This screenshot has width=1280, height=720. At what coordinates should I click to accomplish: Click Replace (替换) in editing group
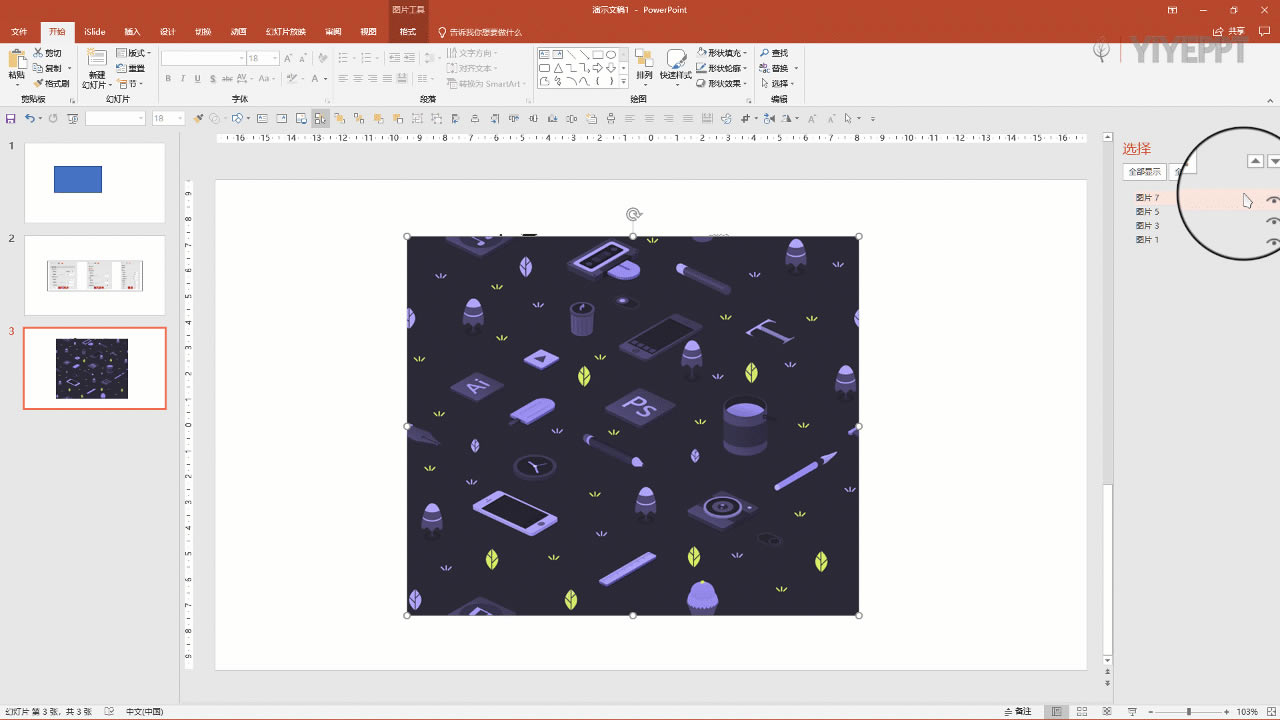coord(777,68)
